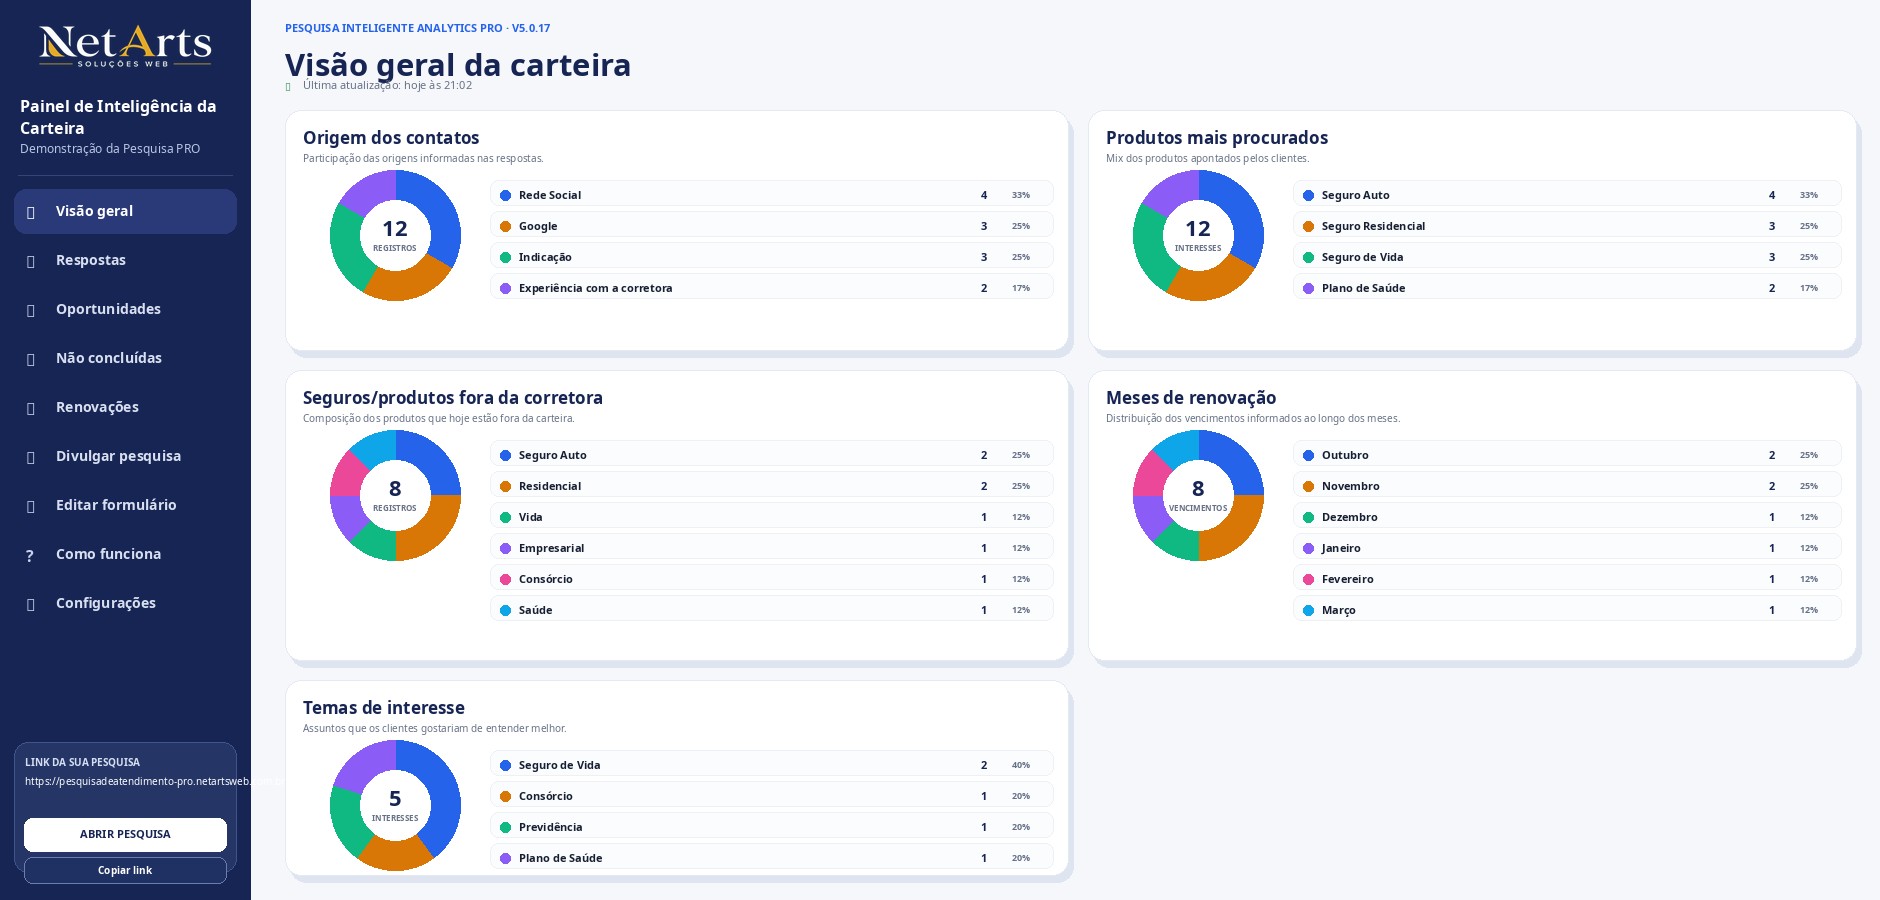Image resolution: width=1880 pixels, height=900 pixels.
Task: Click the Meses de renovação donut chart
Action: click(x=1198, y=495)
